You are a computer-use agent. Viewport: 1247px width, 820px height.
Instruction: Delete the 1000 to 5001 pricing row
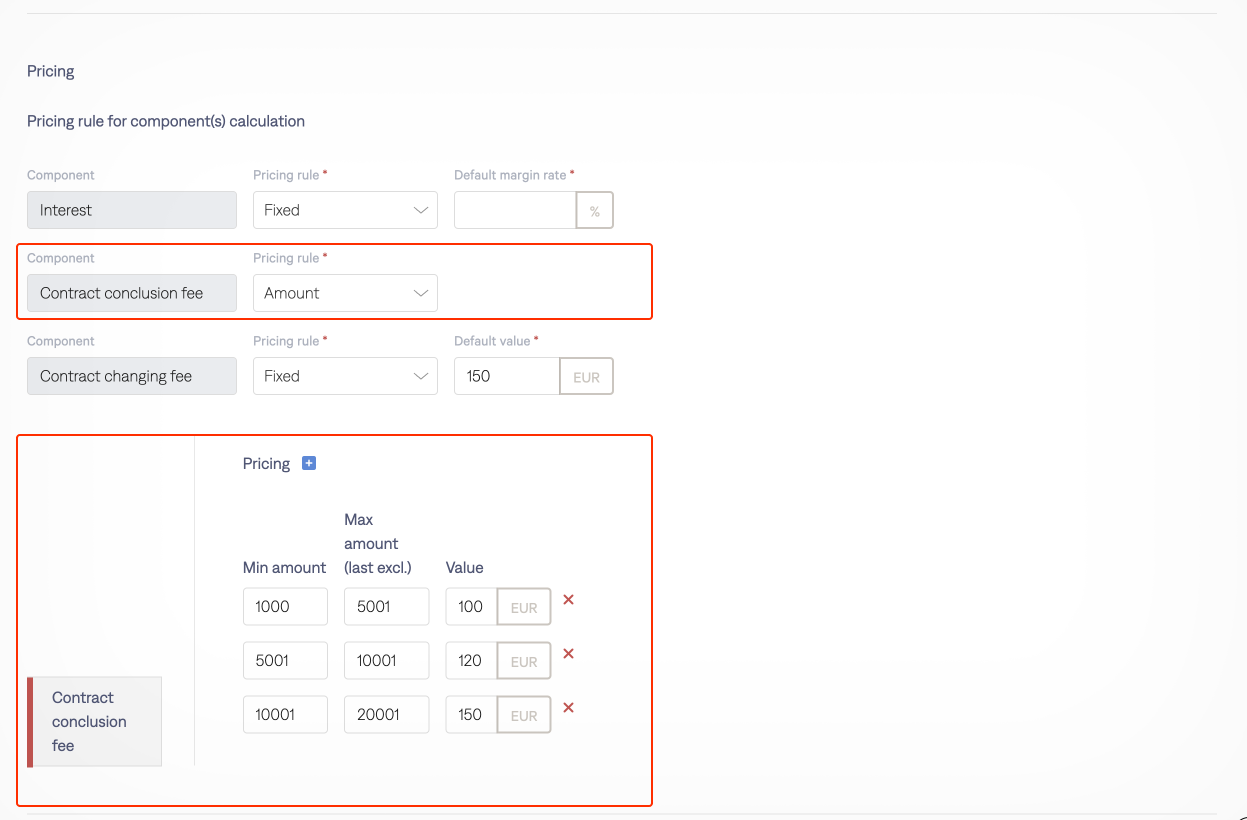tap(568, 600)
